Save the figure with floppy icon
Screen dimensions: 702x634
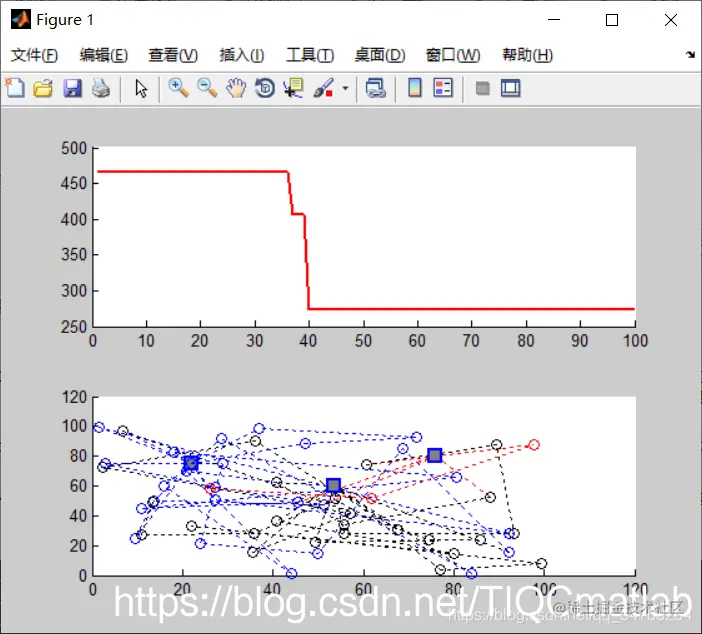tap(72, 88)
